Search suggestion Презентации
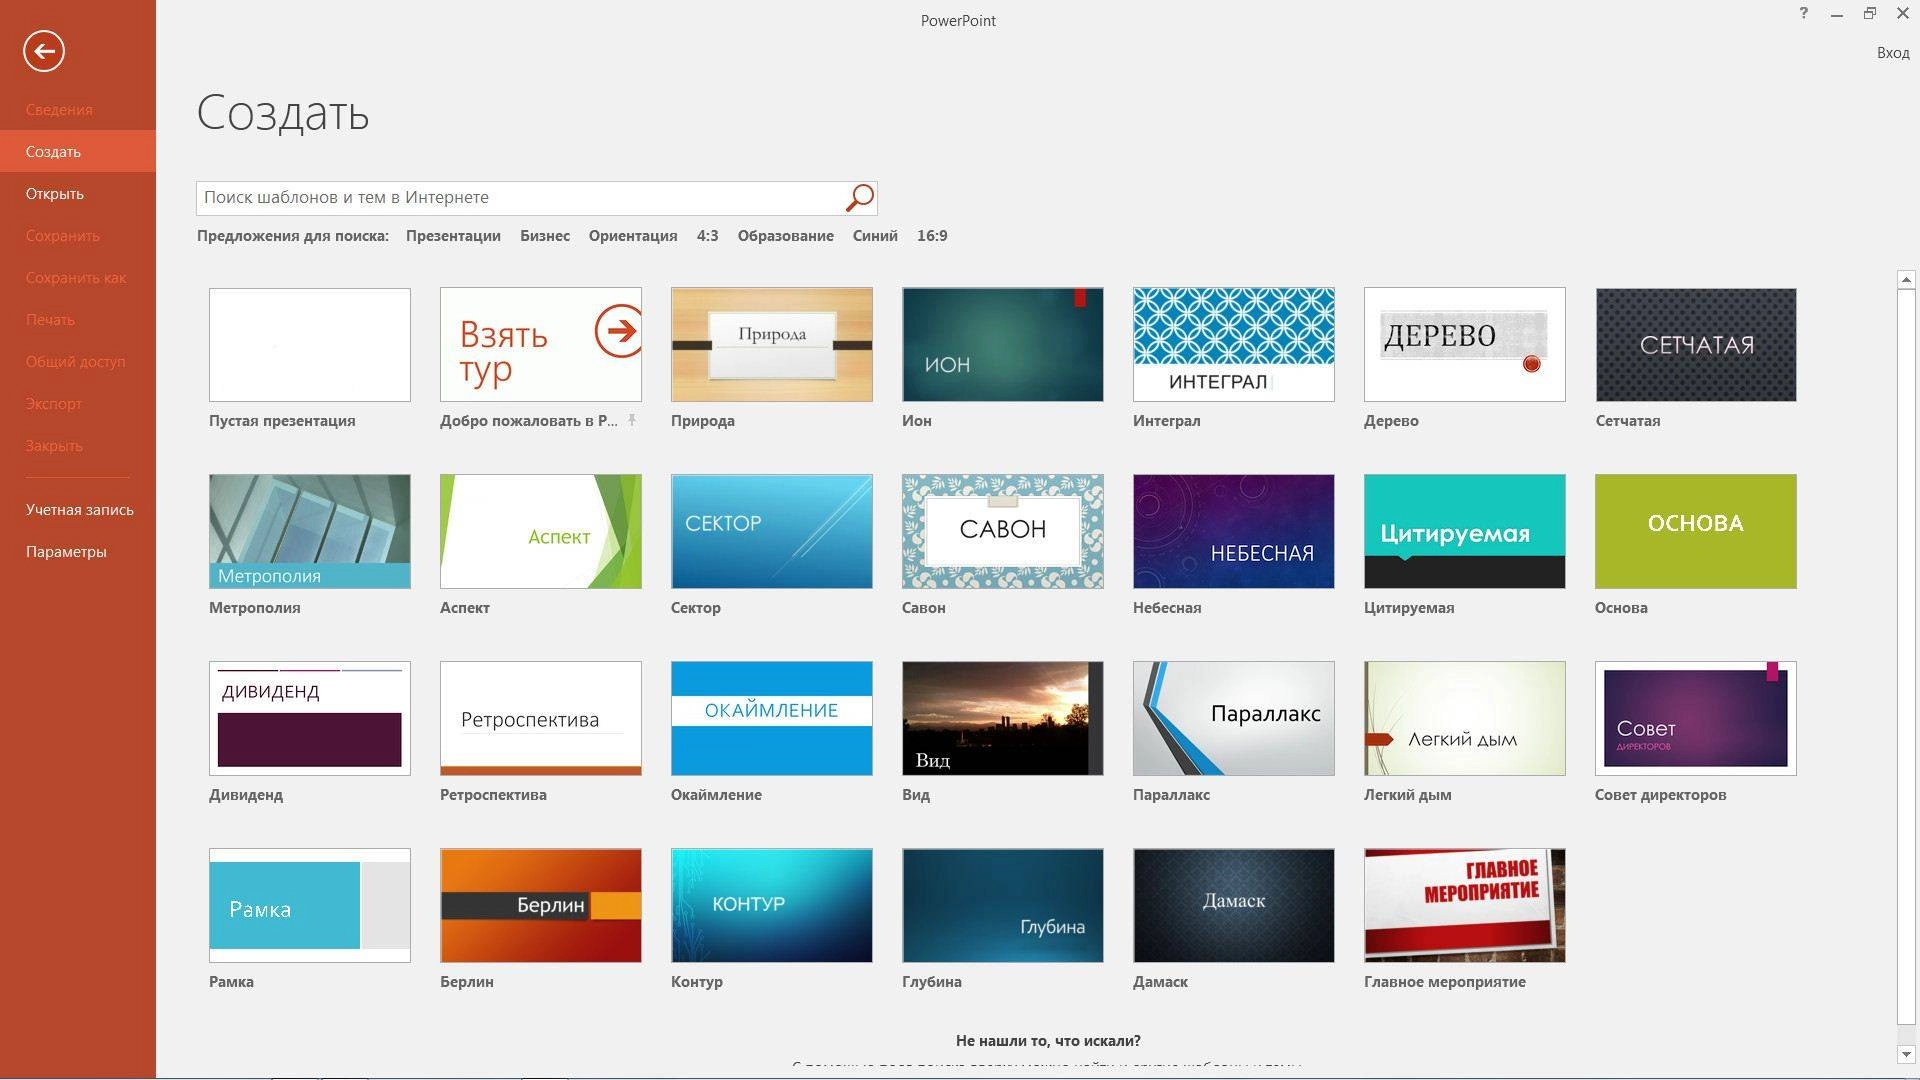Screen dimensions: 1920x1080 pos(453,236)
